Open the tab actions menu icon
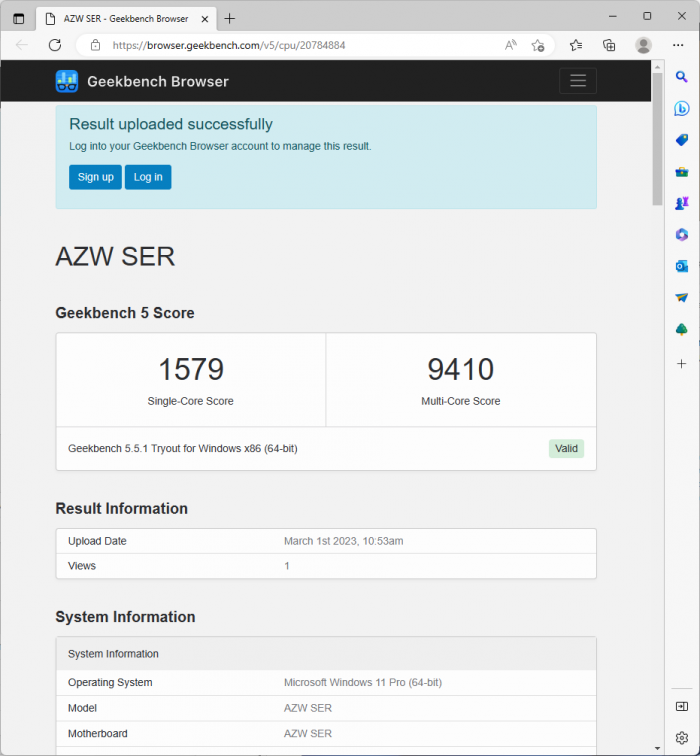The width and height of the screenshot is (700, 756). (x=18, y=19)
